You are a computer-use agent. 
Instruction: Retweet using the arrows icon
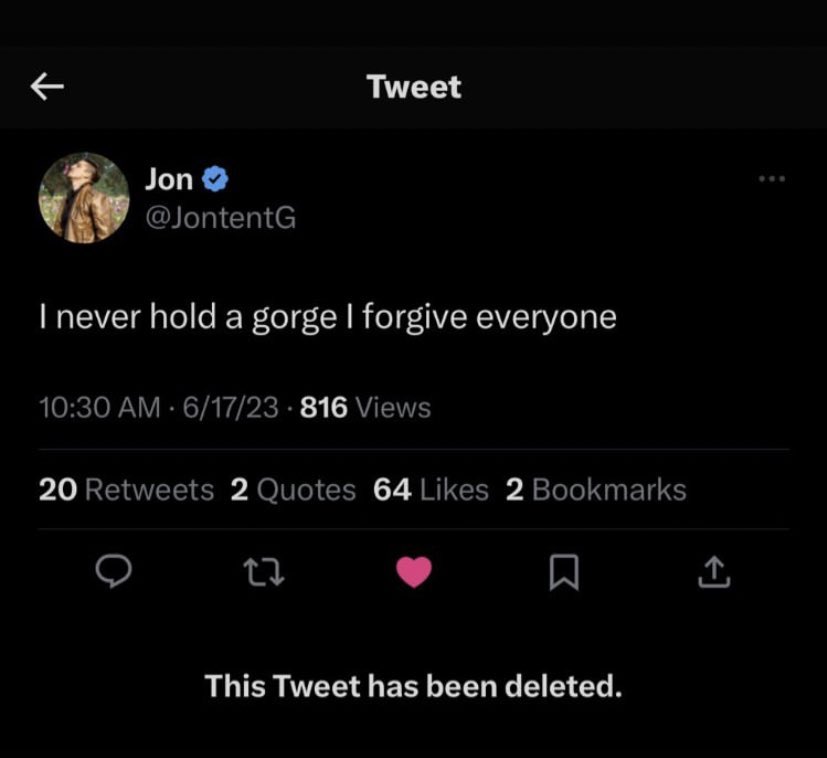pos(264,573)
